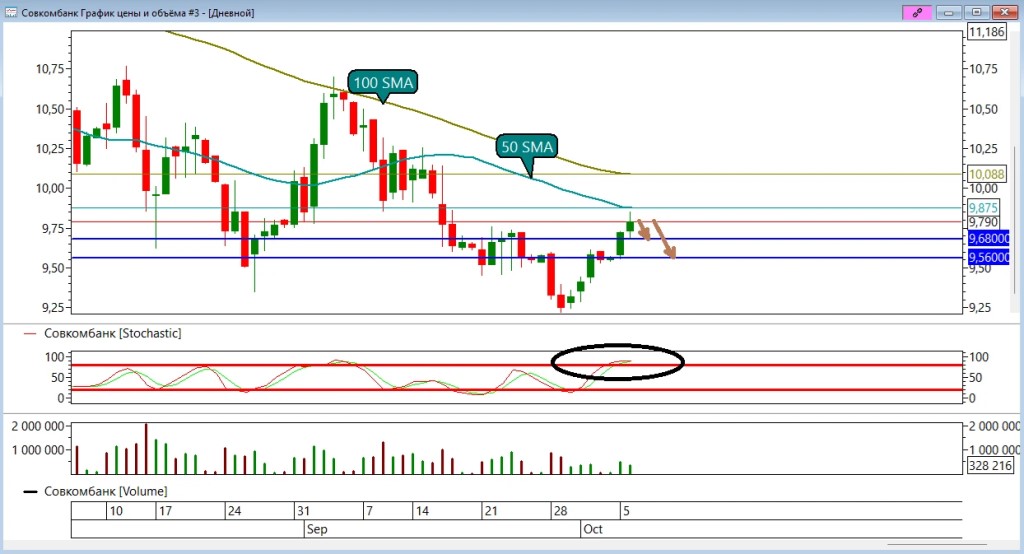Click the maximize button in title bar
Screen dimensions: 1024x554
click(x=977, y=12)
